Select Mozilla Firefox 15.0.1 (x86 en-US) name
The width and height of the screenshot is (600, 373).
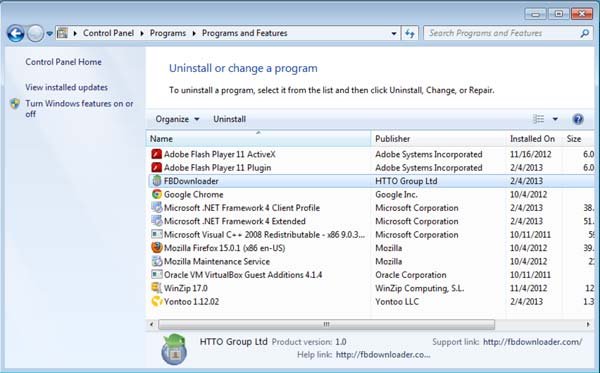(x=225, y=248)
